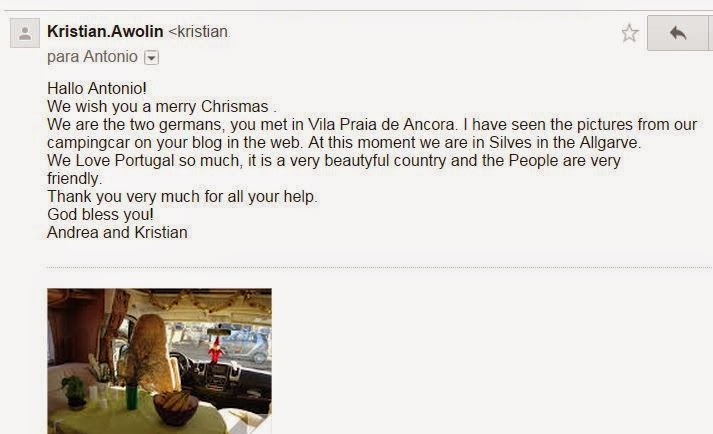The image size is (713, 434).
Task: Click the folded corner icon on the photo
Action: pyautogui.click(x=257, y=425)
